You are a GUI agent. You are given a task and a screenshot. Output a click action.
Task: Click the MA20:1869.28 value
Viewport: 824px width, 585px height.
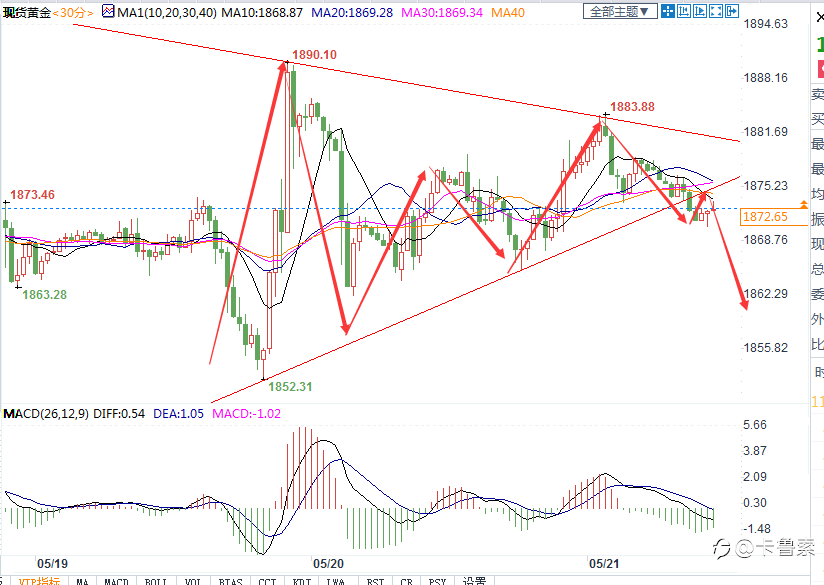point(352,13)
